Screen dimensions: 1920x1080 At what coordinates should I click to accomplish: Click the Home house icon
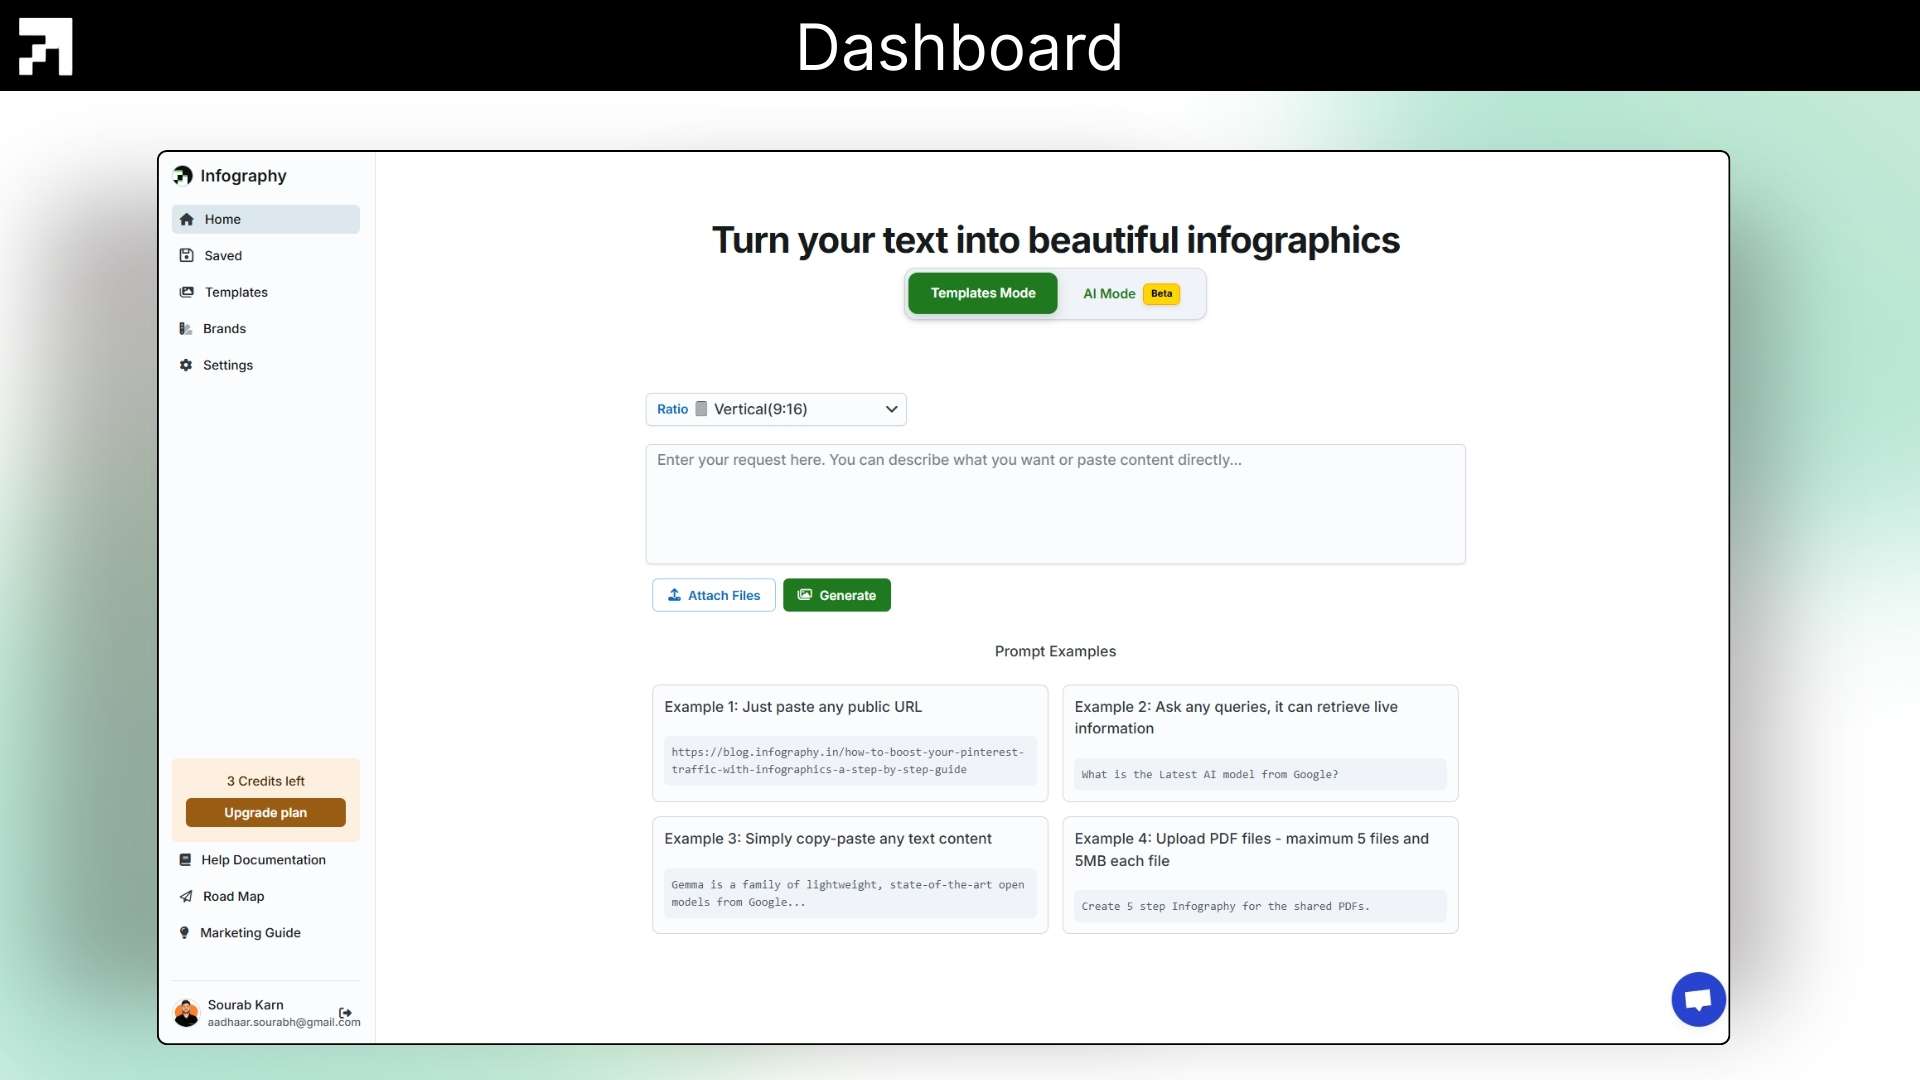[186, 220]
